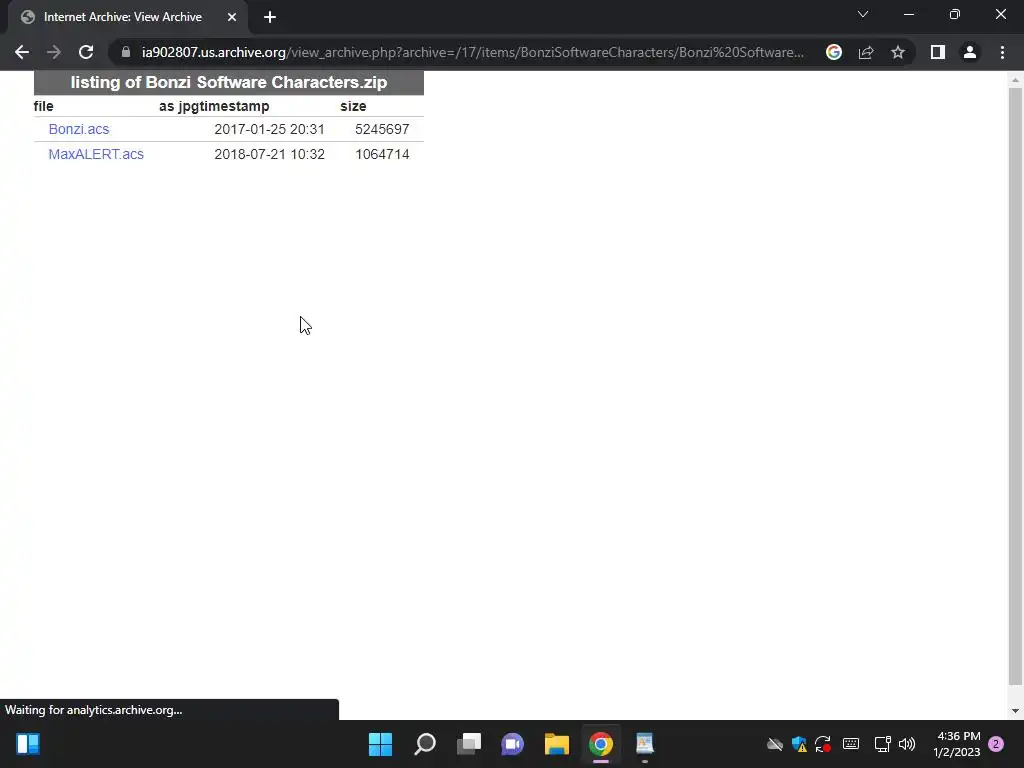1024x768 pixels.
Task: Open the MaxALERT.acs file link
Action: click(x=96, y=154)
